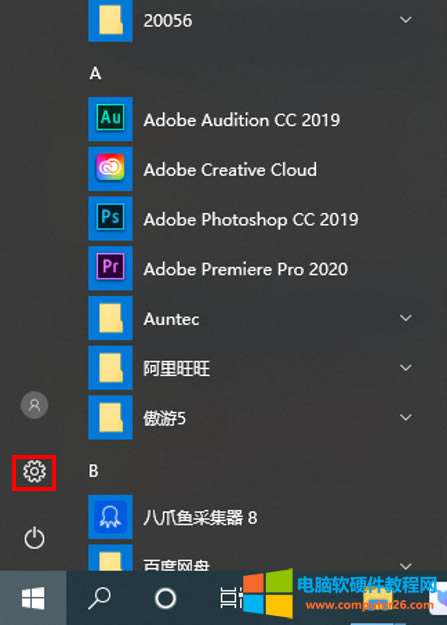447x625 pixels.
Task: Open the user account avatar
Action: (x=34, y=405)
